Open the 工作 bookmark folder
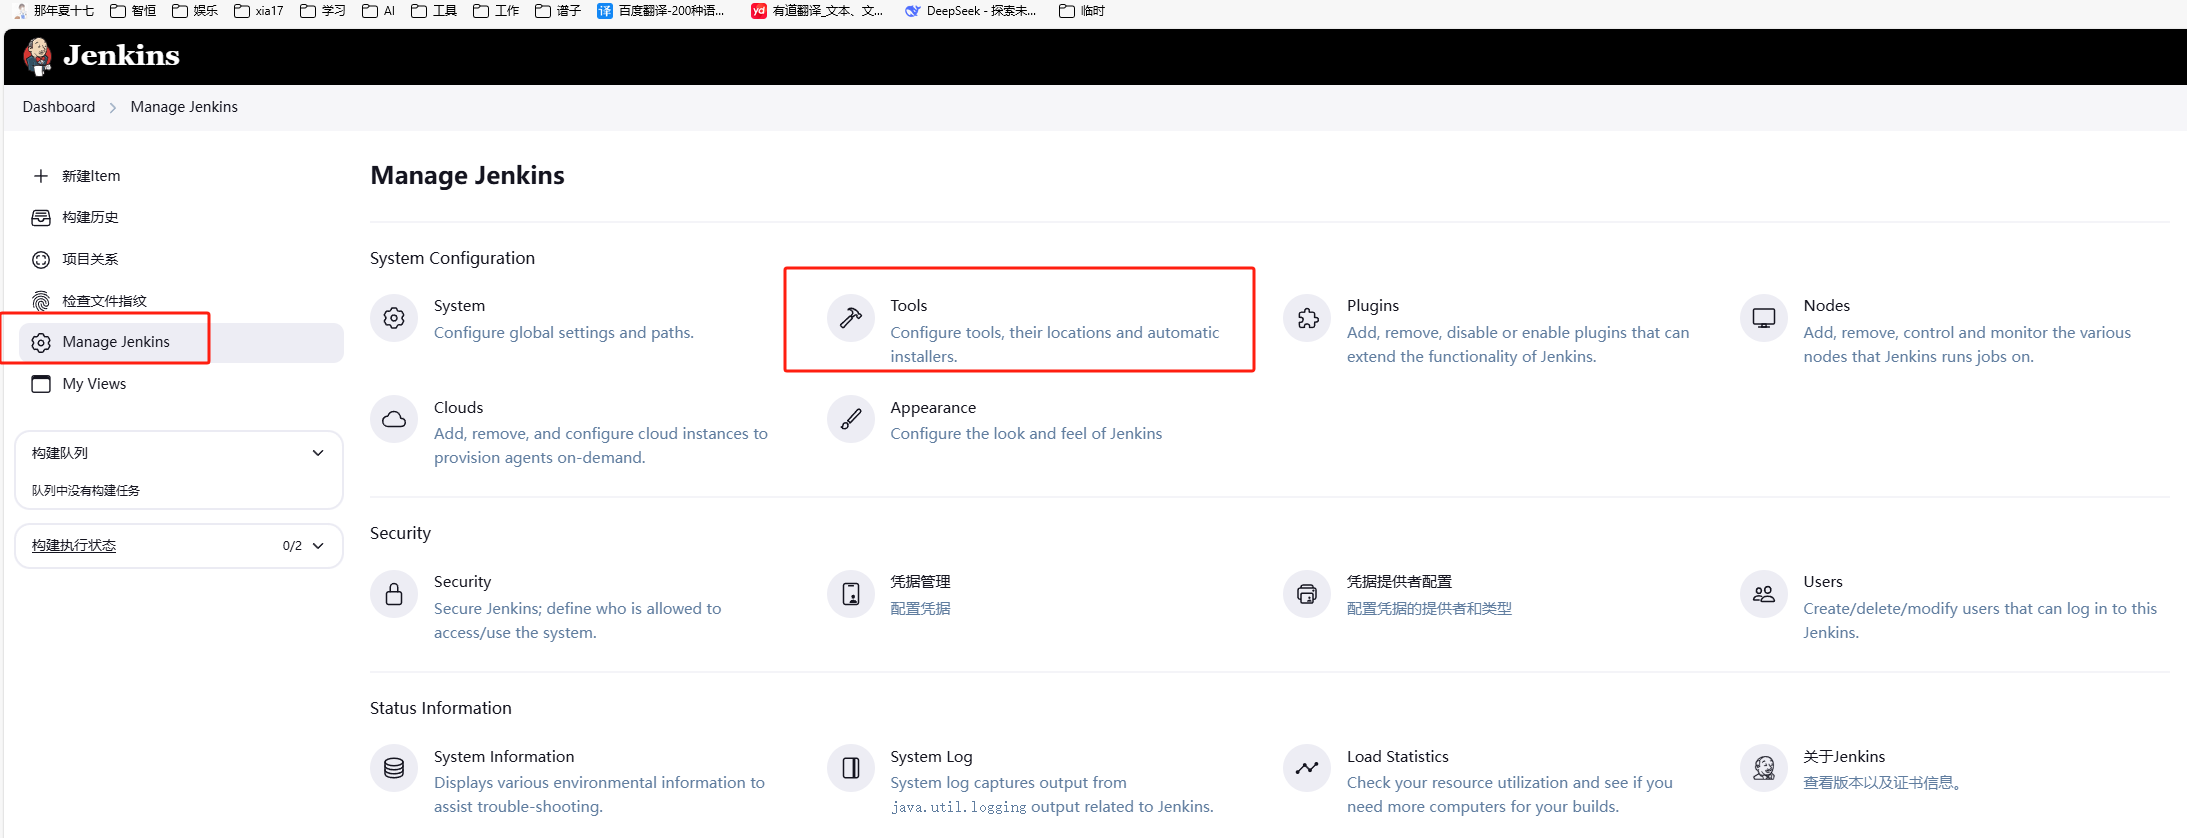The width and height of the screenshot is (2187, 838). pyautogui.click(x=496, y=11)
